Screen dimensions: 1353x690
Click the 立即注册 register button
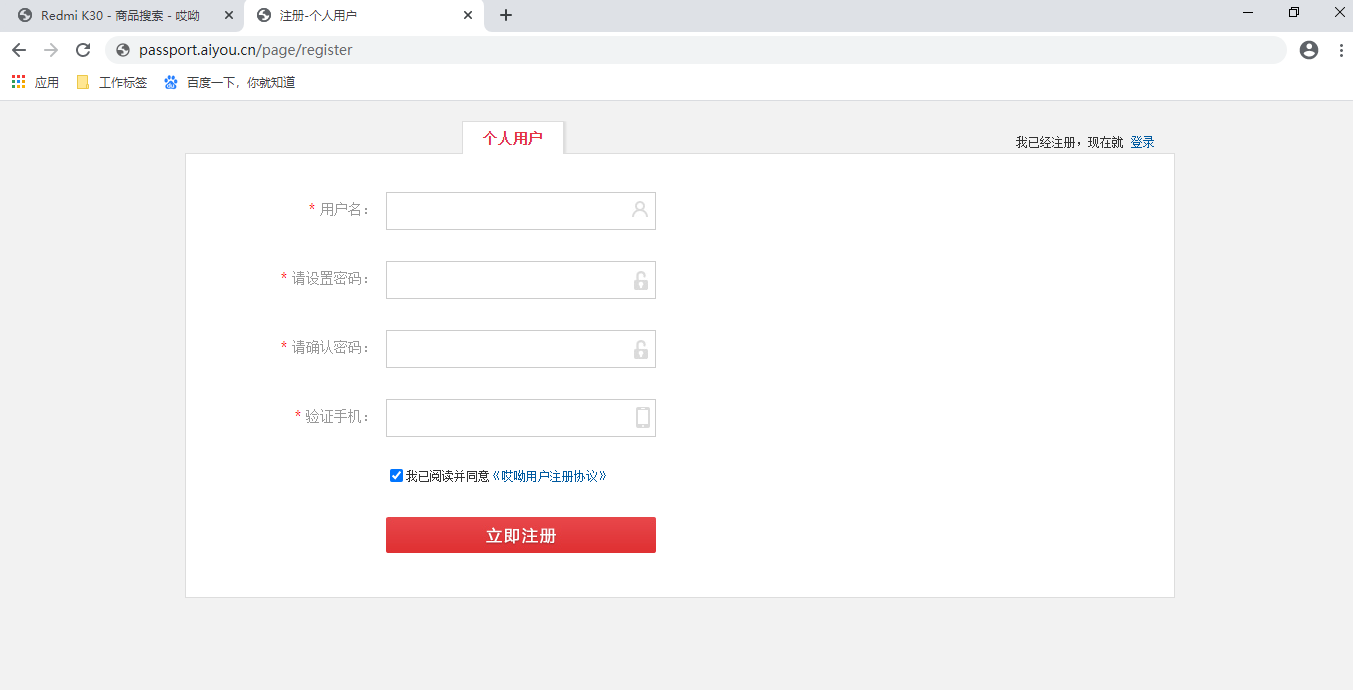[520, 534]
